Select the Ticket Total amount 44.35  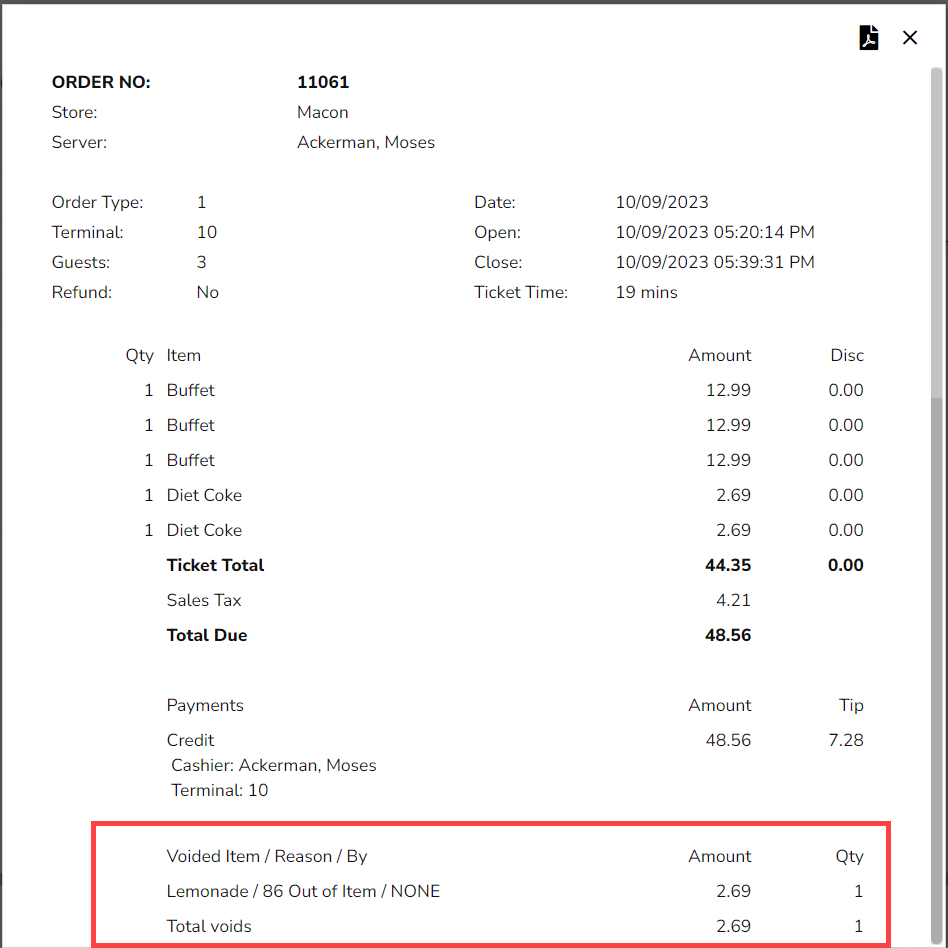pos(728,565)
